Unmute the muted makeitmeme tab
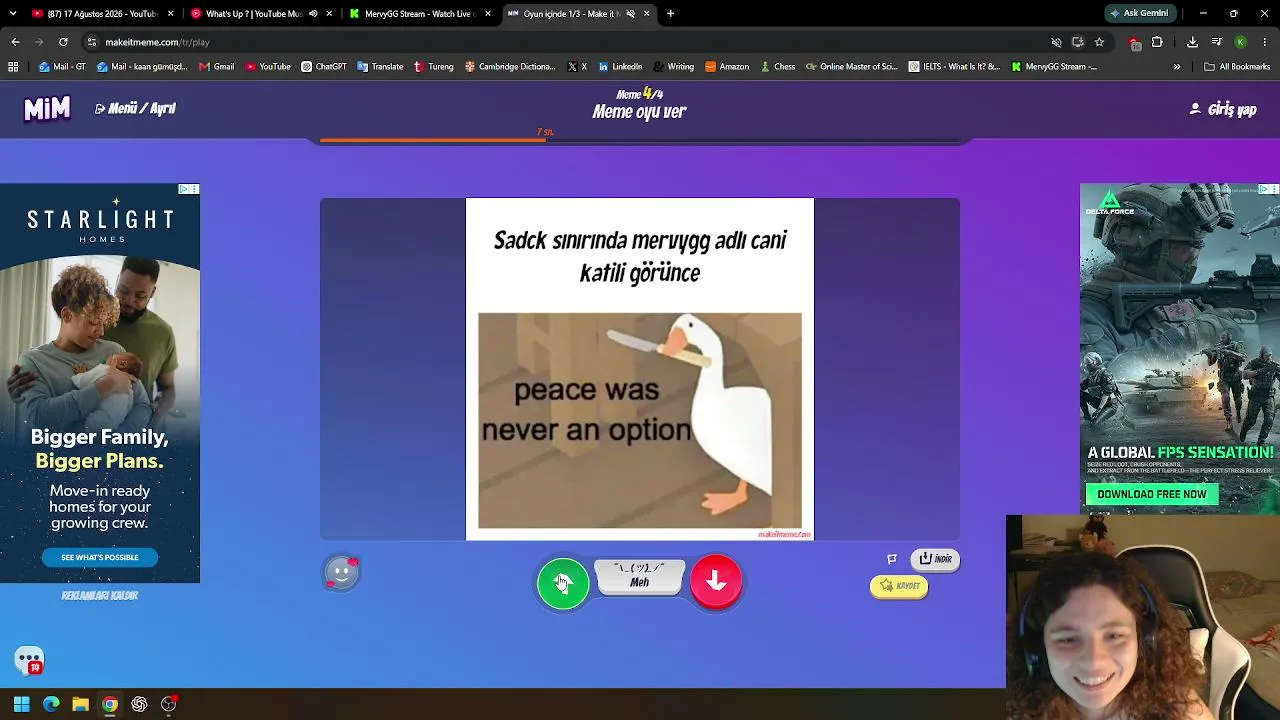 click(630, 14)
